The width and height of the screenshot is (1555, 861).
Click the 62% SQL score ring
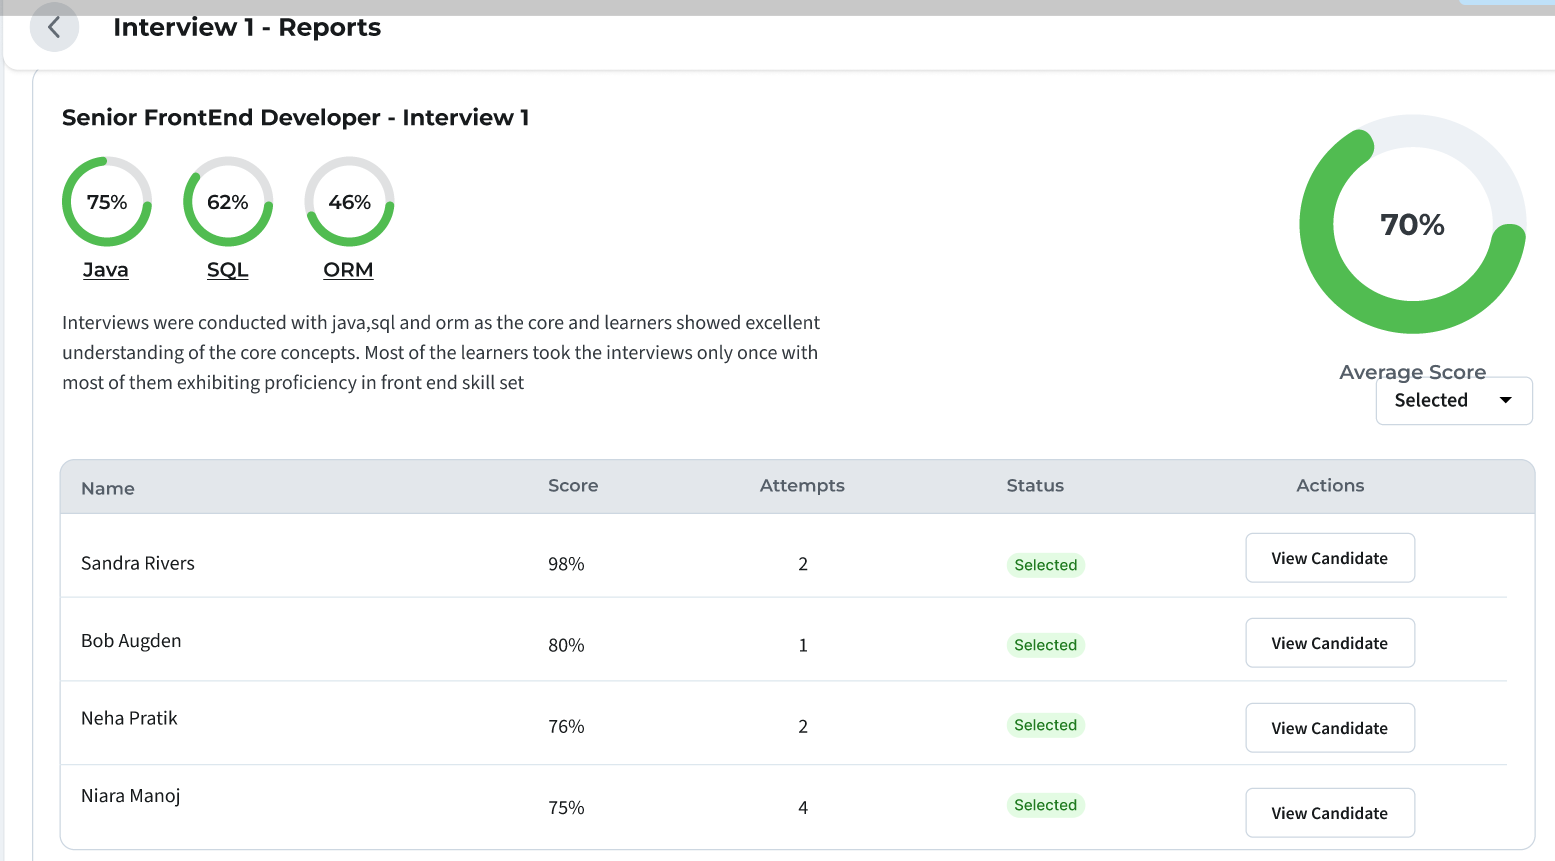click(228, 202)
